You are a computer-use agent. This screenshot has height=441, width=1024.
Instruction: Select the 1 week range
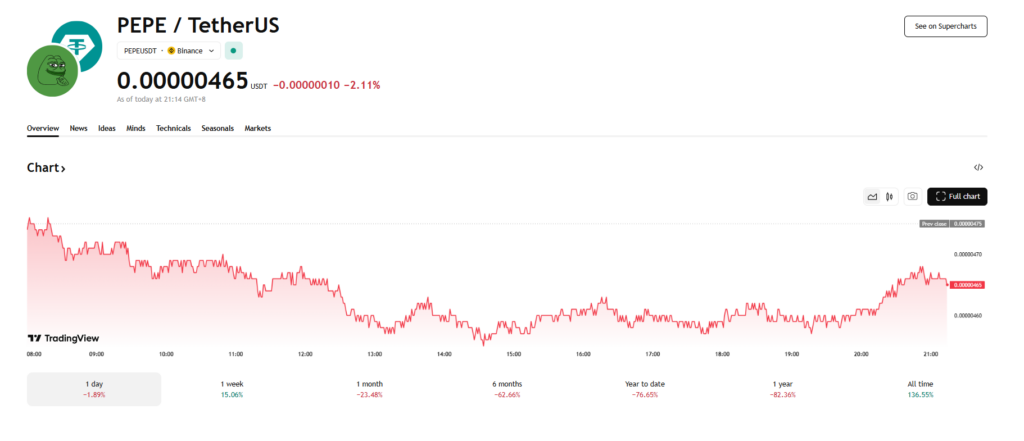click(x=232, y=389)
